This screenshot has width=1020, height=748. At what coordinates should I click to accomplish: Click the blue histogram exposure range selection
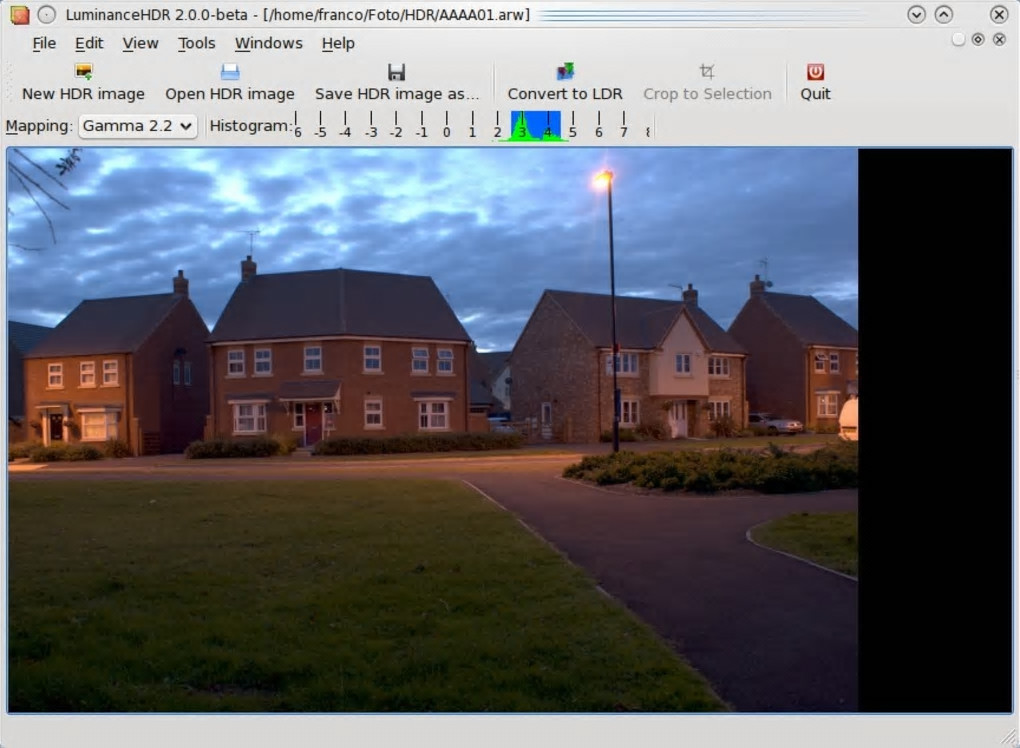point(535,126)
